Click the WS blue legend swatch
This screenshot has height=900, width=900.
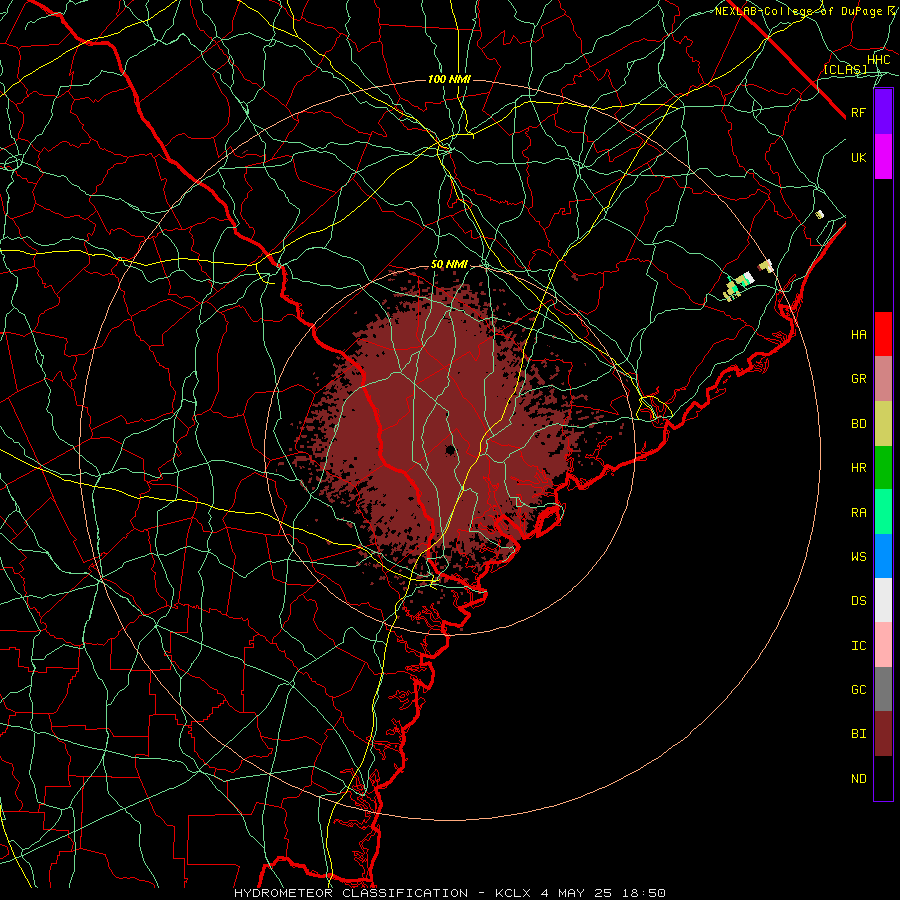883,556
